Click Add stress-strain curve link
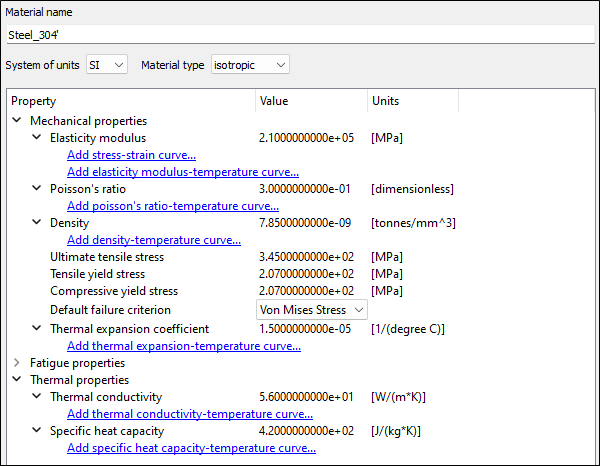The height and width of the screenshot is (466, 600). [x=131, y=155]
